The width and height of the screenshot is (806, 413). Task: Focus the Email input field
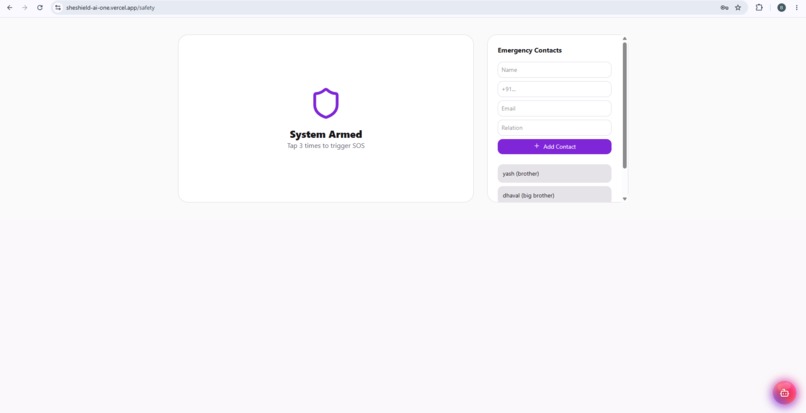(554, 109)
